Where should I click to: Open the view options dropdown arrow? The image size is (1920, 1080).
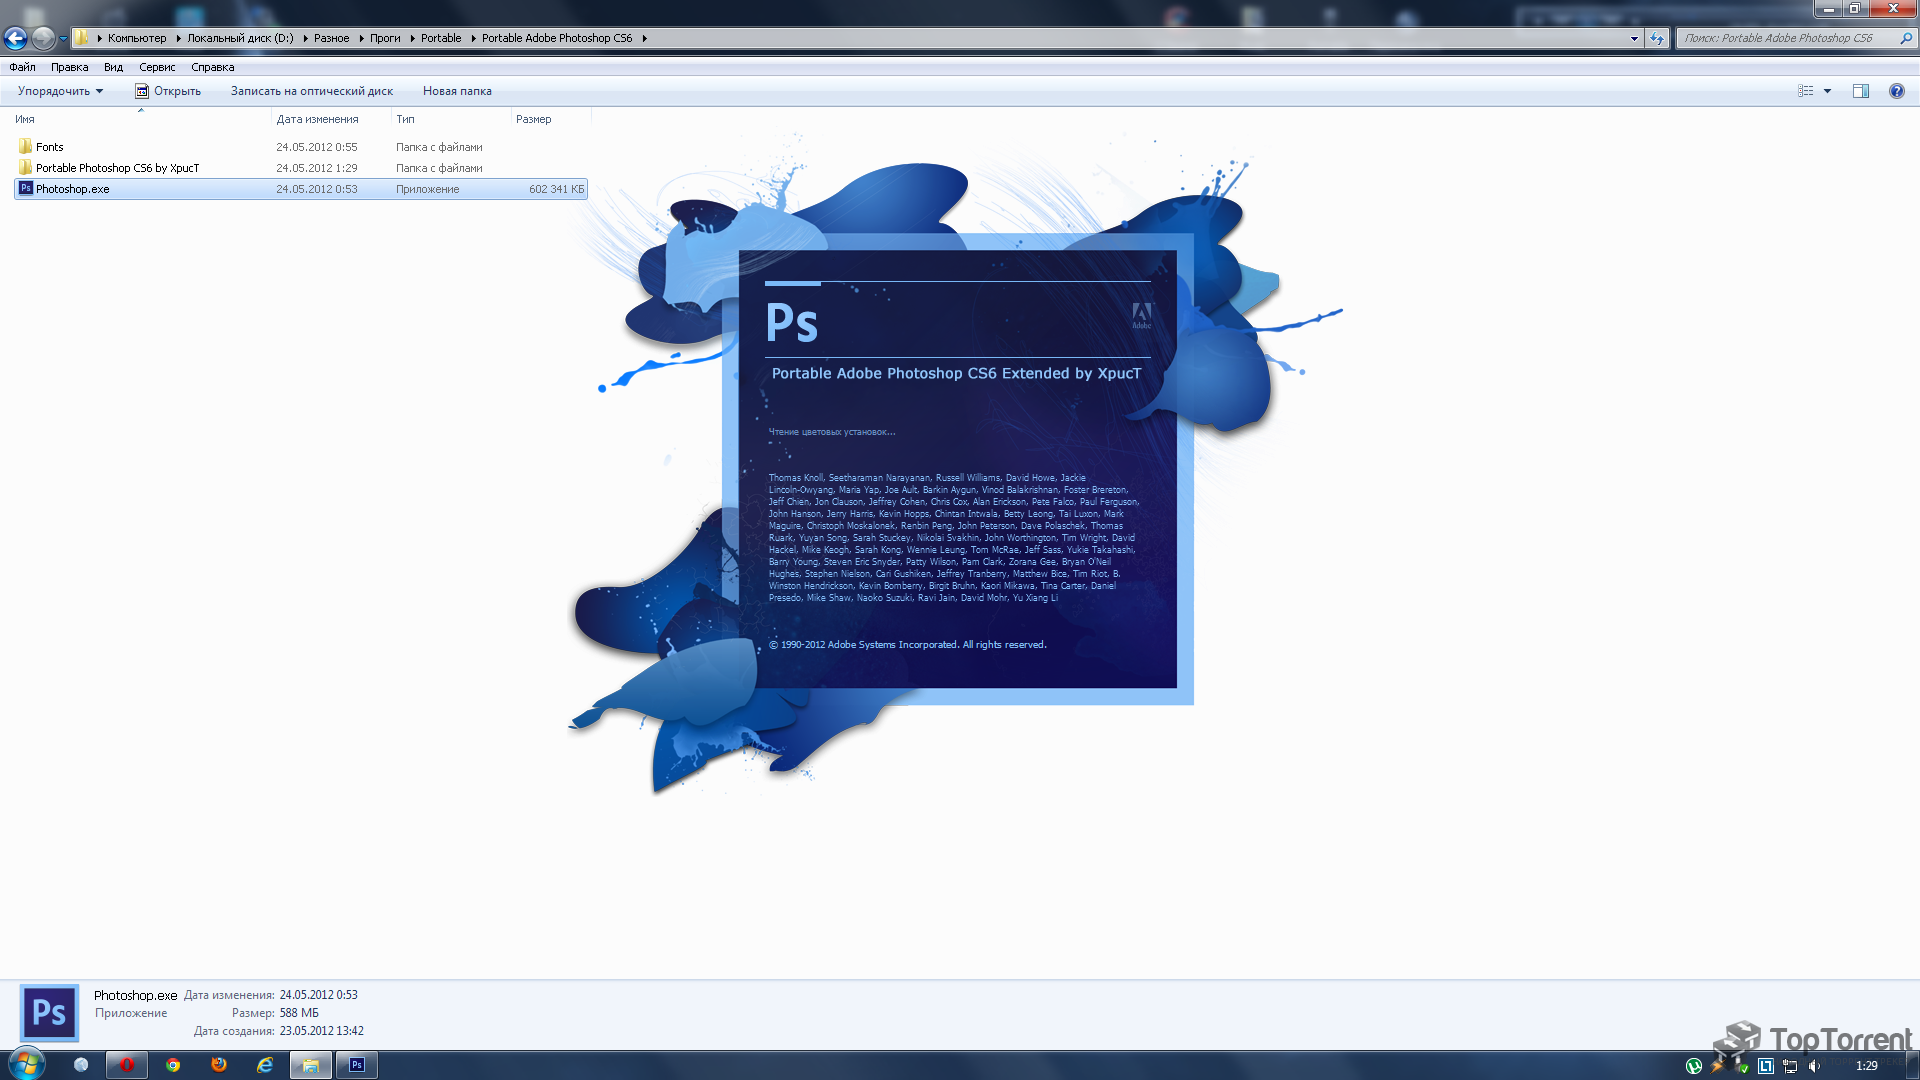[x=1827, y=91]
